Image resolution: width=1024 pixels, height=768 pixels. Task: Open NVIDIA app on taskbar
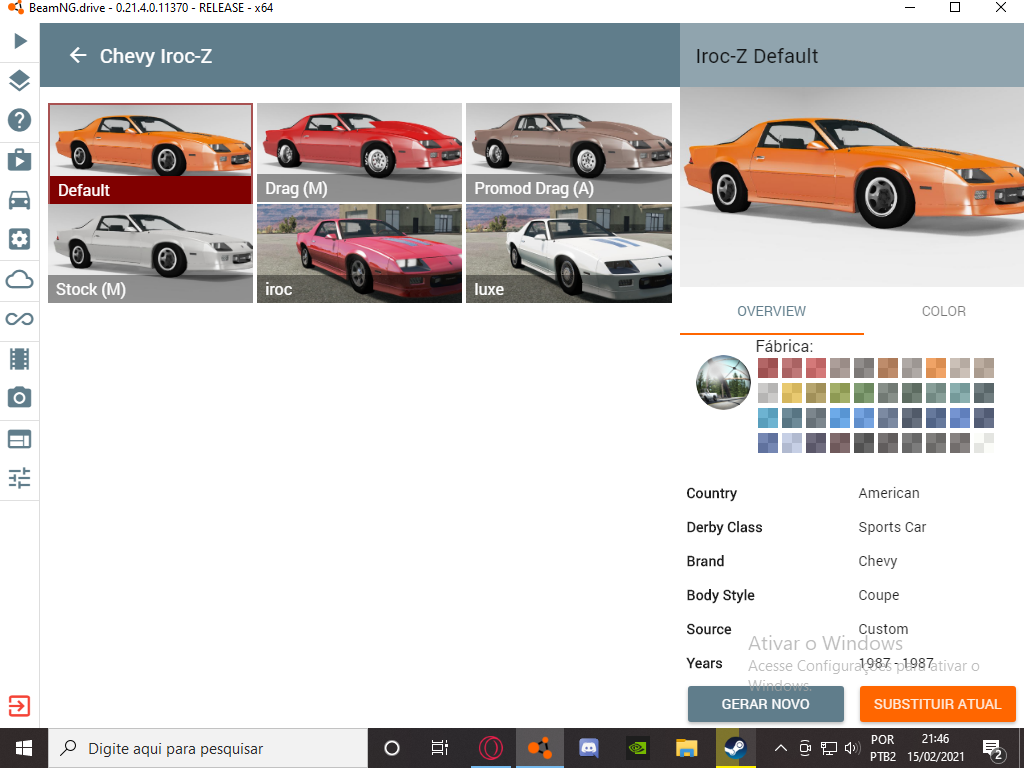click(637, 748)
